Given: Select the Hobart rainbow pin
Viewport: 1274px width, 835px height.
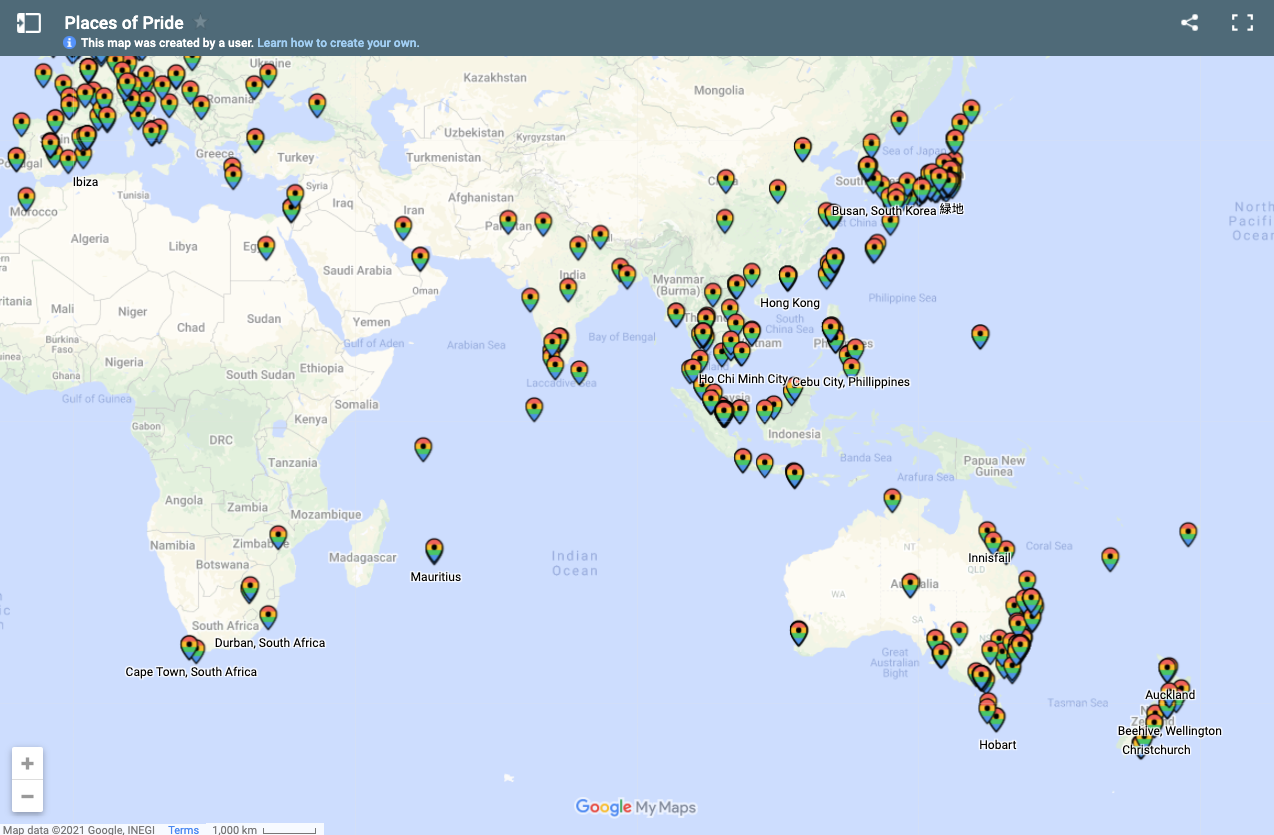Looking at the screenshot, I should (x=995, y=719).
